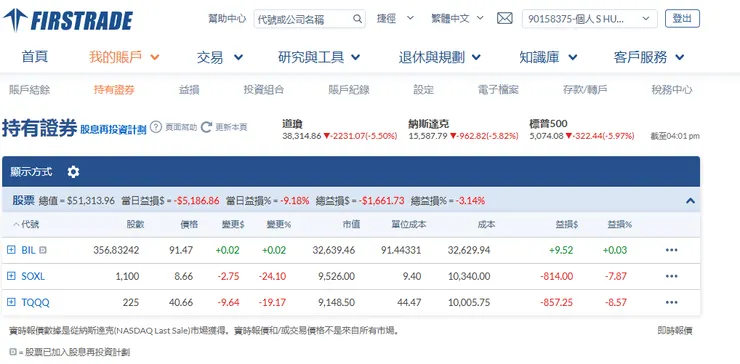The height and width of the screenshot is (364, 740).
Task: Switch to 投資組合 tab
Action: 264,90
